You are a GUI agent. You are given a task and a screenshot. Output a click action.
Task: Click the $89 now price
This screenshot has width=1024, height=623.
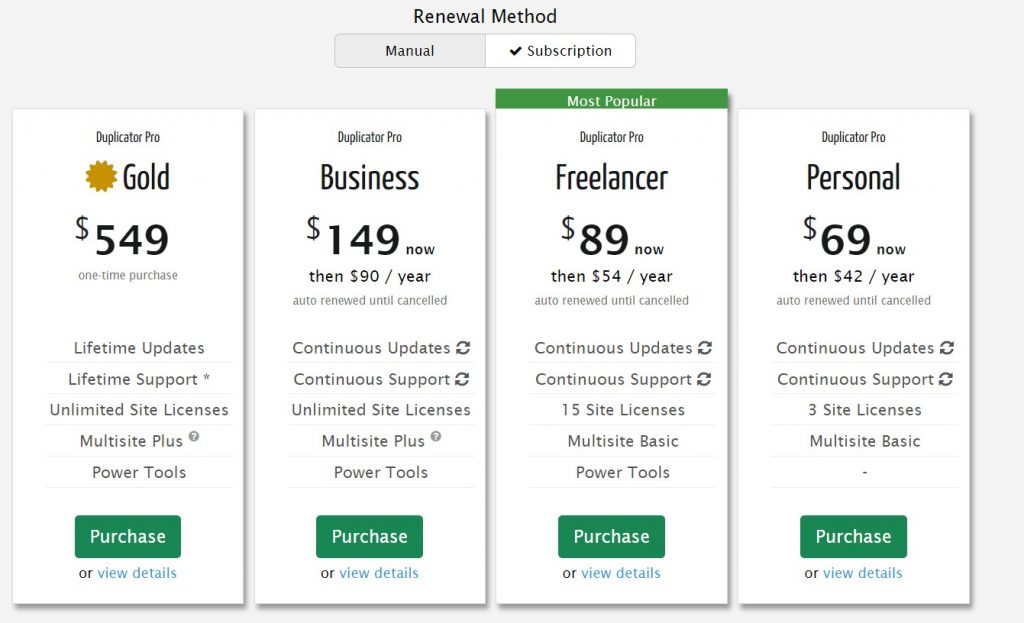[x=613, y=238]
